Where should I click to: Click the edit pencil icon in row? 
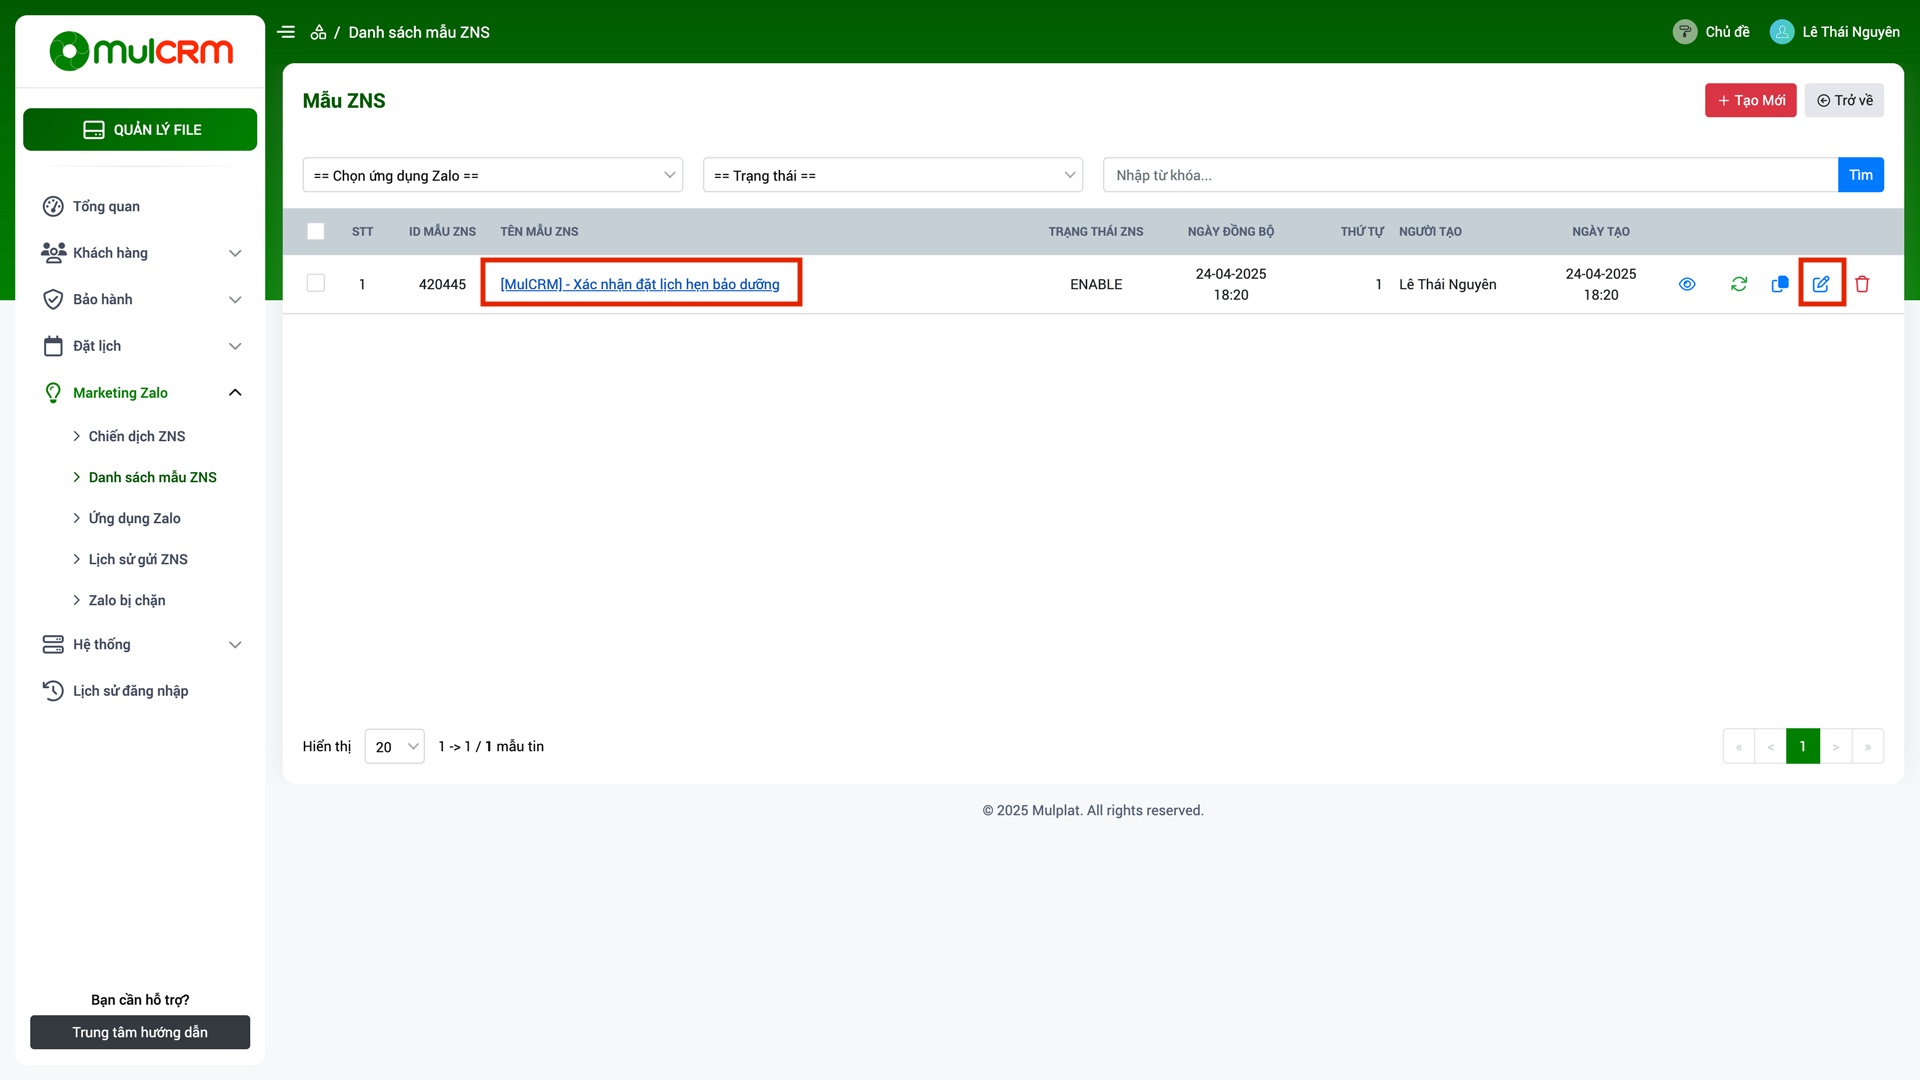1821,284
